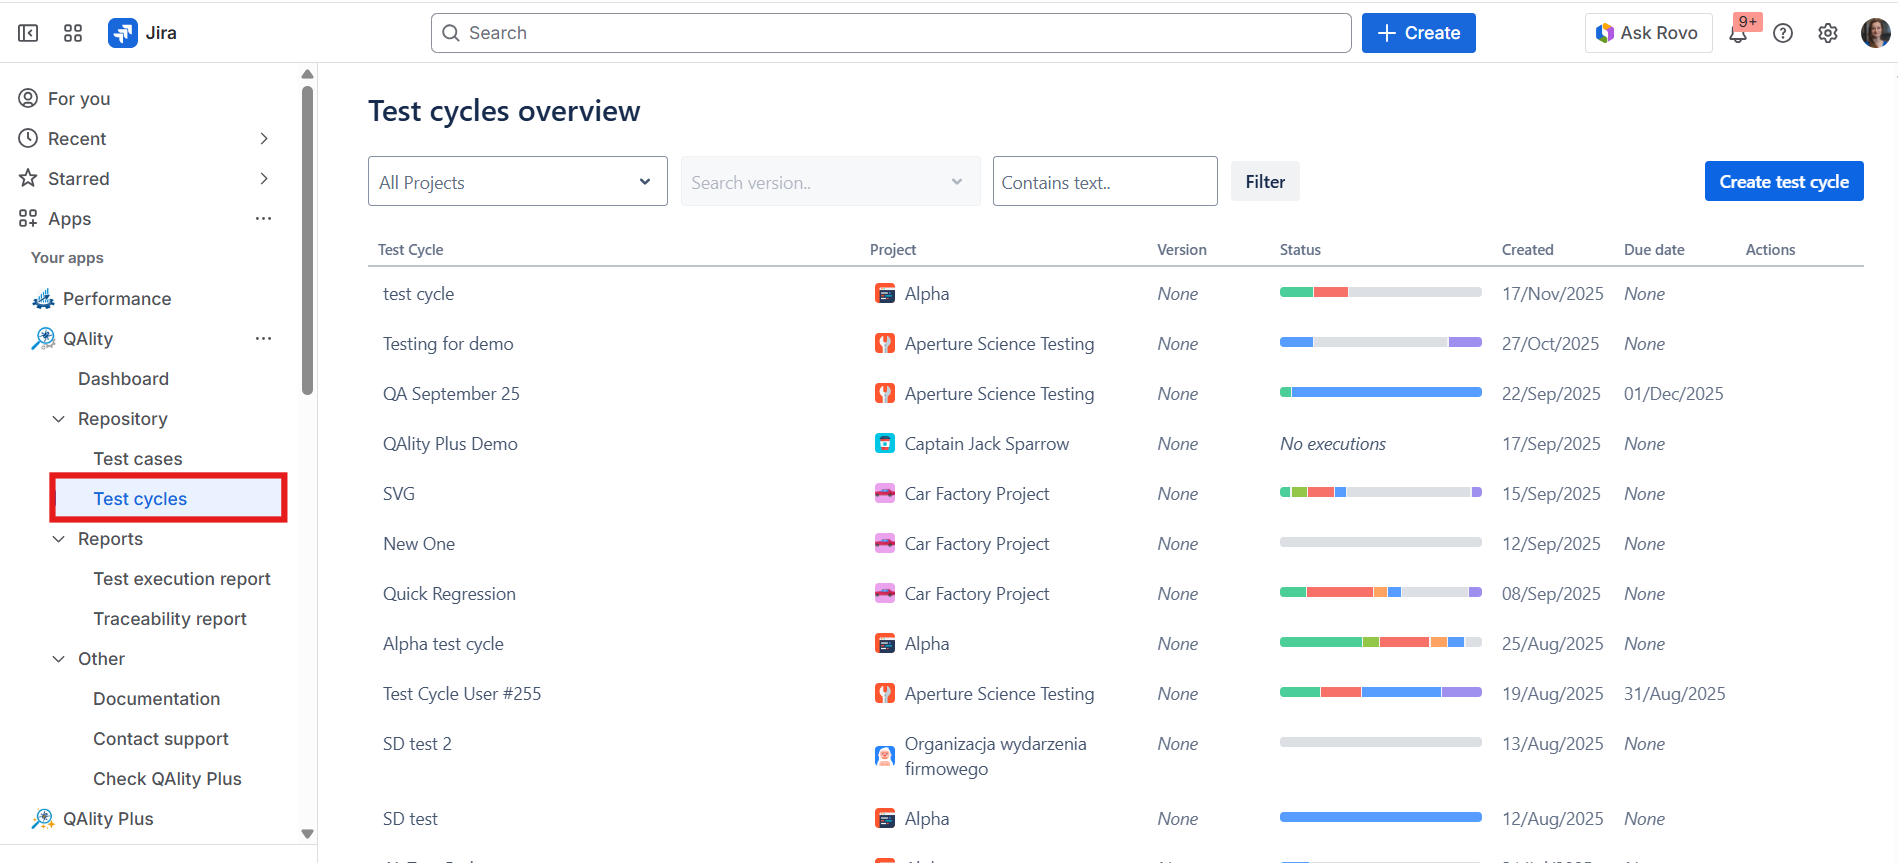Open the Performance app icon

43,298
